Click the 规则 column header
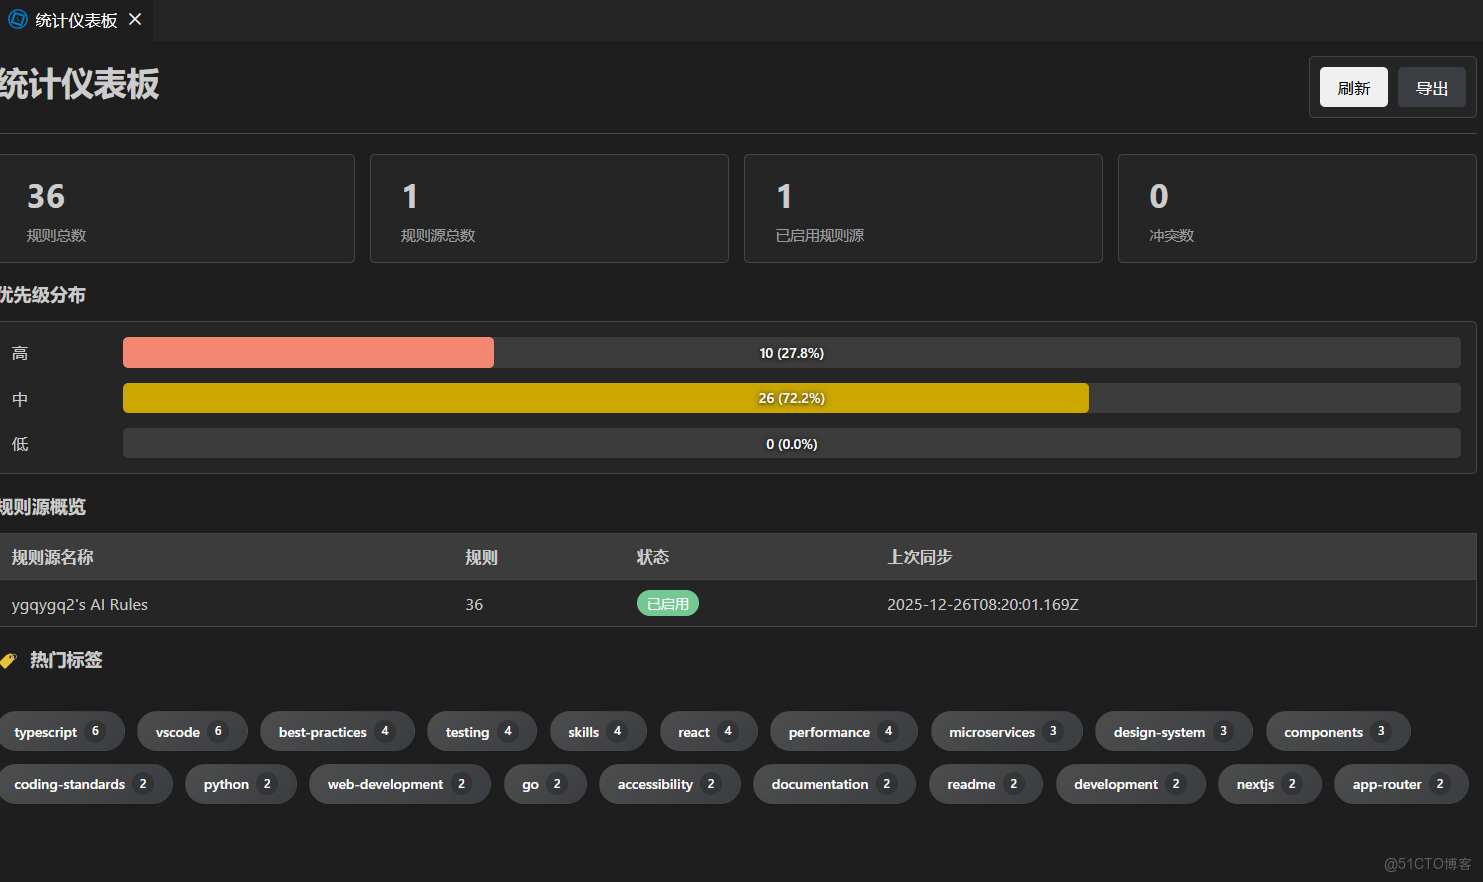The image size is (1483, 882). [481, 557]
